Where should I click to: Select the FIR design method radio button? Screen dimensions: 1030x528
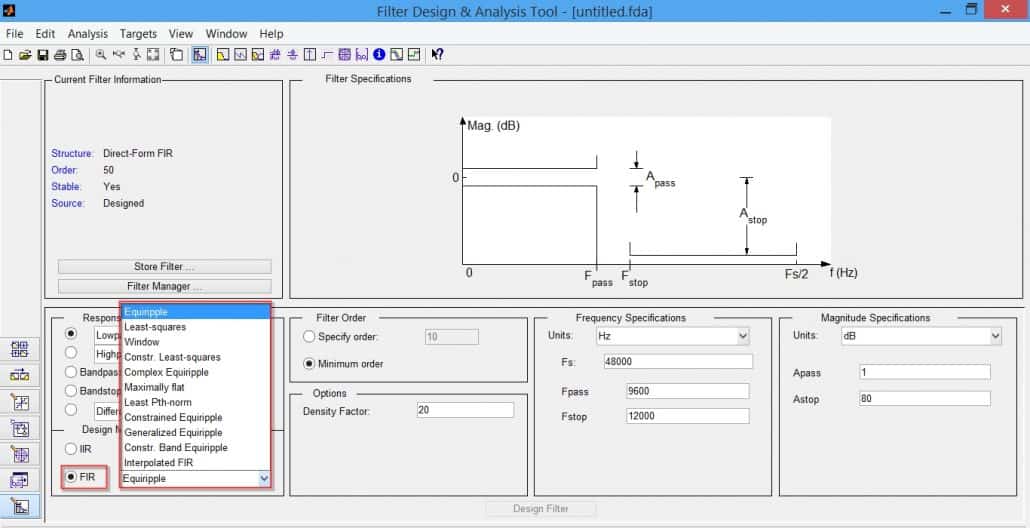tap(71, 477)
